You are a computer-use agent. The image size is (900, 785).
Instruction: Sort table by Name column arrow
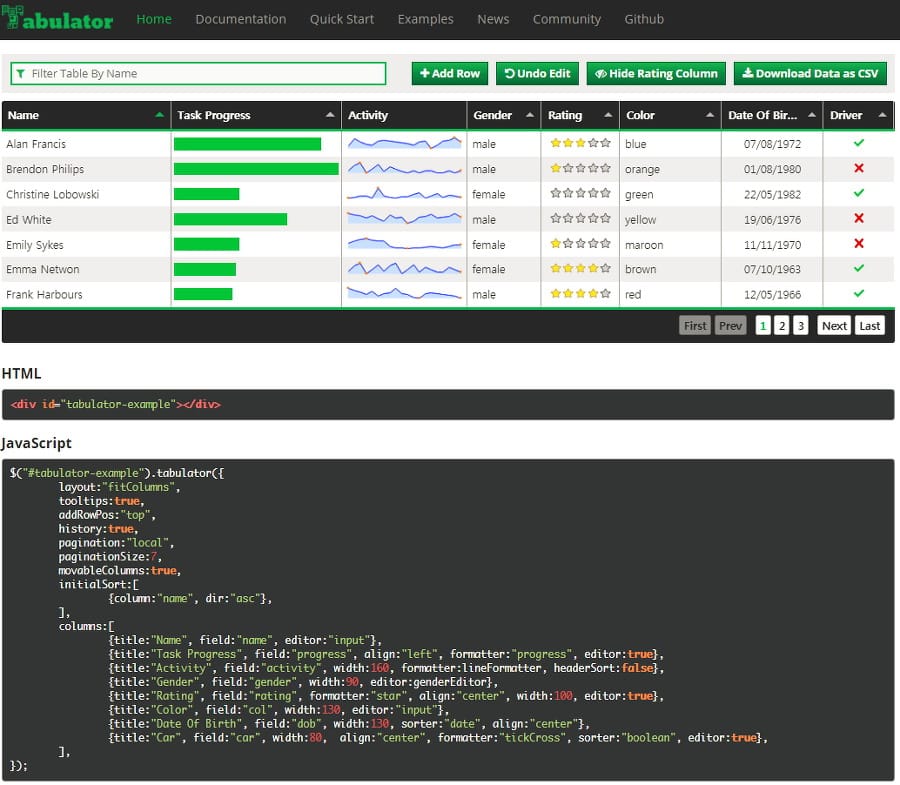click(x=159, y=116)
